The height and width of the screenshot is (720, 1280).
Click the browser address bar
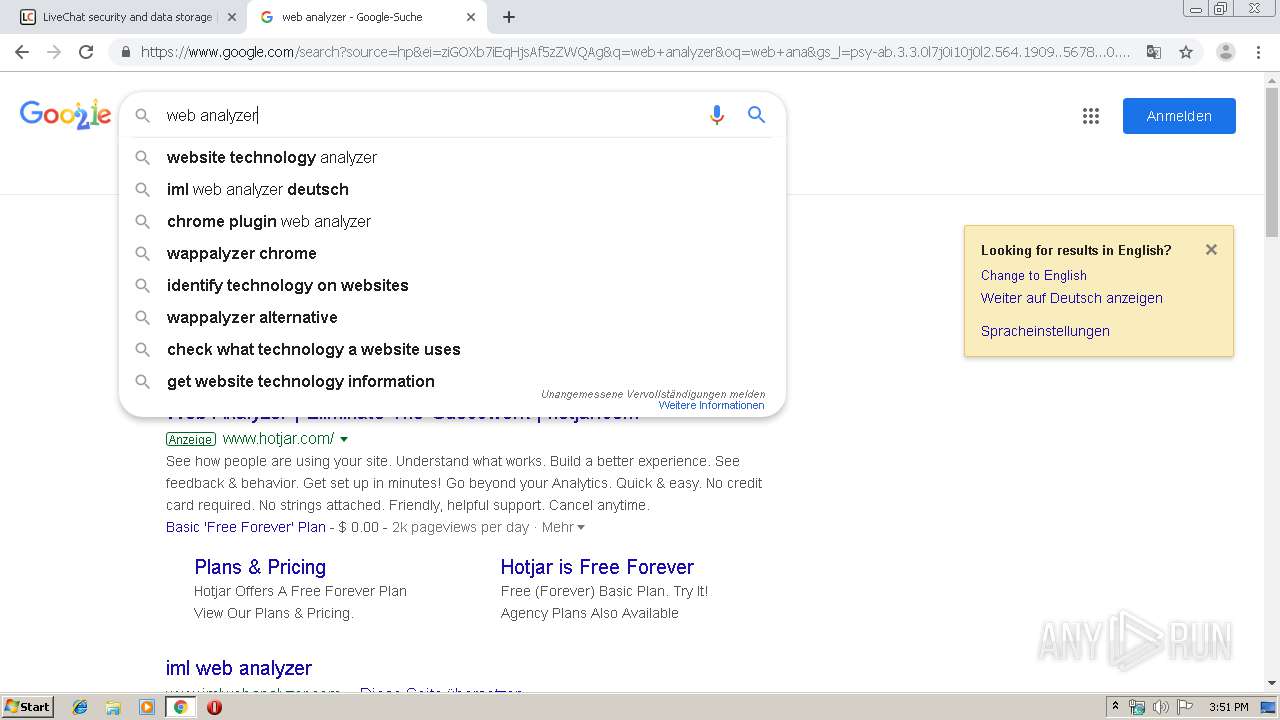[636, 52]
